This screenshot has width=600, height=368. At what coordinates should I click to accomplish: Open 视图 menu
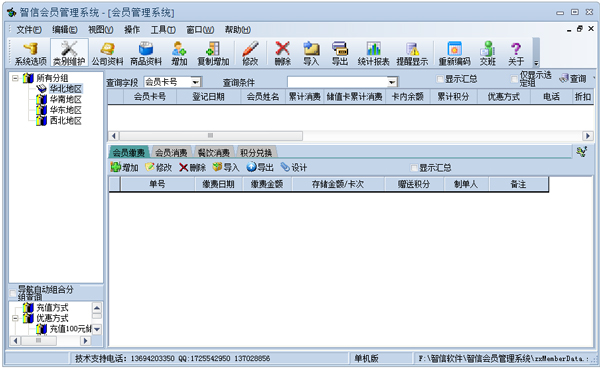click(101, 29)
